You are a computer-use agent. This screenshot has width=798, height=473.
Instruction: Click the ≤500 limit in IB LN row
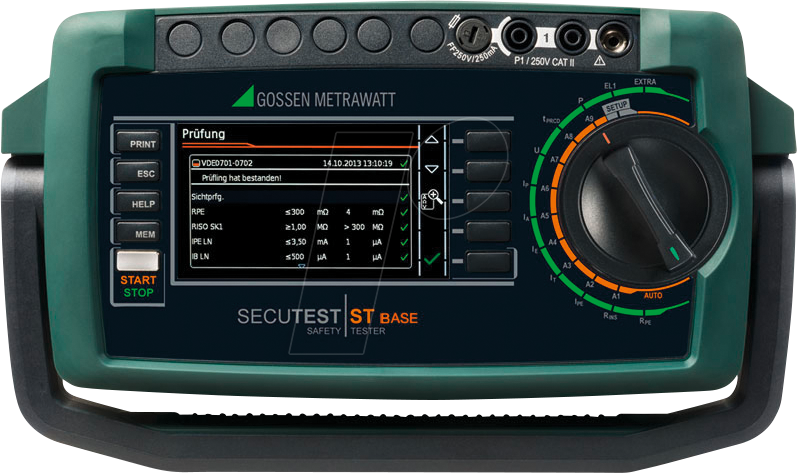(x=295, y=257)
